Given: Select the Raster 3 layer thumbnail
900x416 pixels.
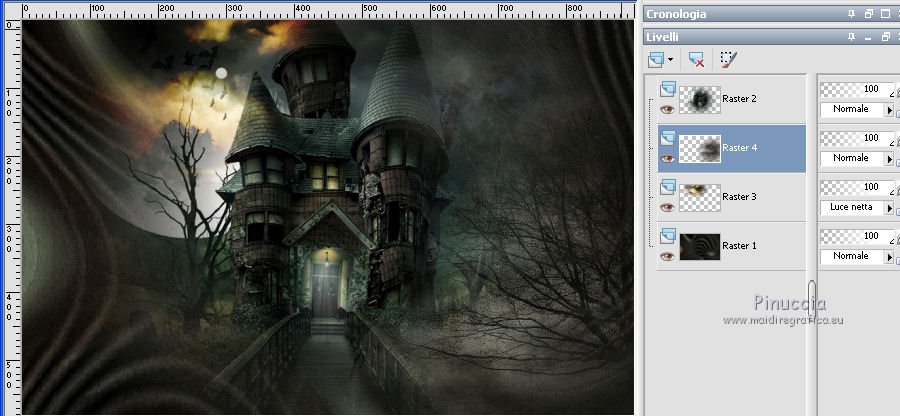Looking at the screenshot, I should 700,197.
